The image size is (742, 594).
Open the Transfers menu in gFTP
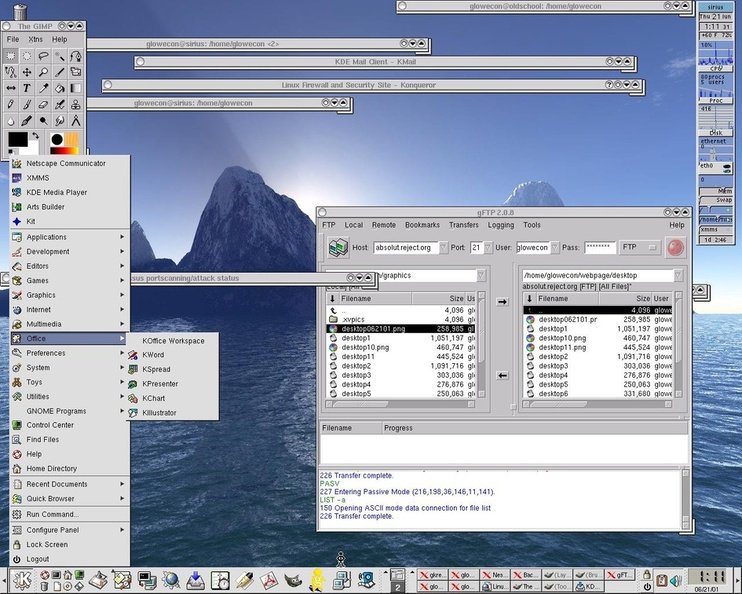coord(464,225)
